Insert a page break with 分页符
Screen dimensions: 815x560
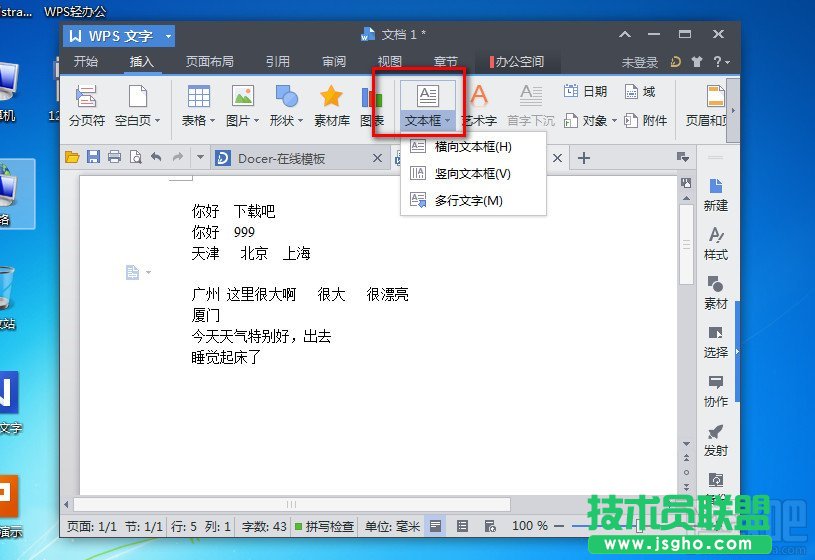click(86, 106)
